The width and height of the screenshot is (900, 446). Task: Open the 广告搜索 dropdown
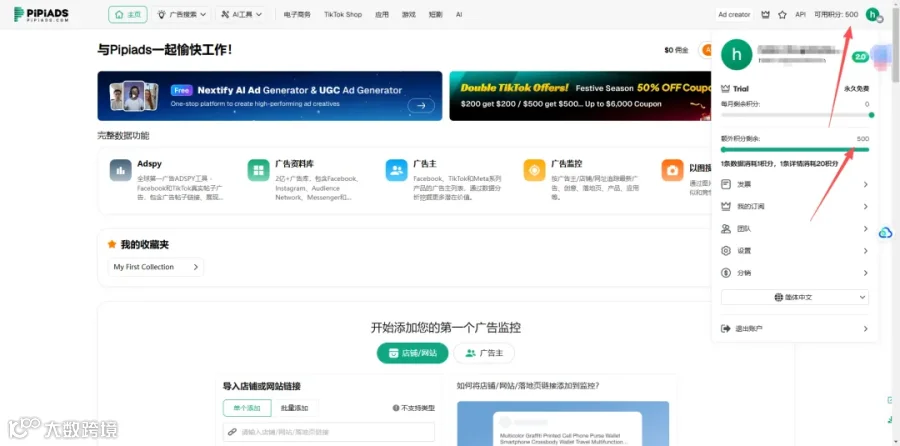pos(181,14)
